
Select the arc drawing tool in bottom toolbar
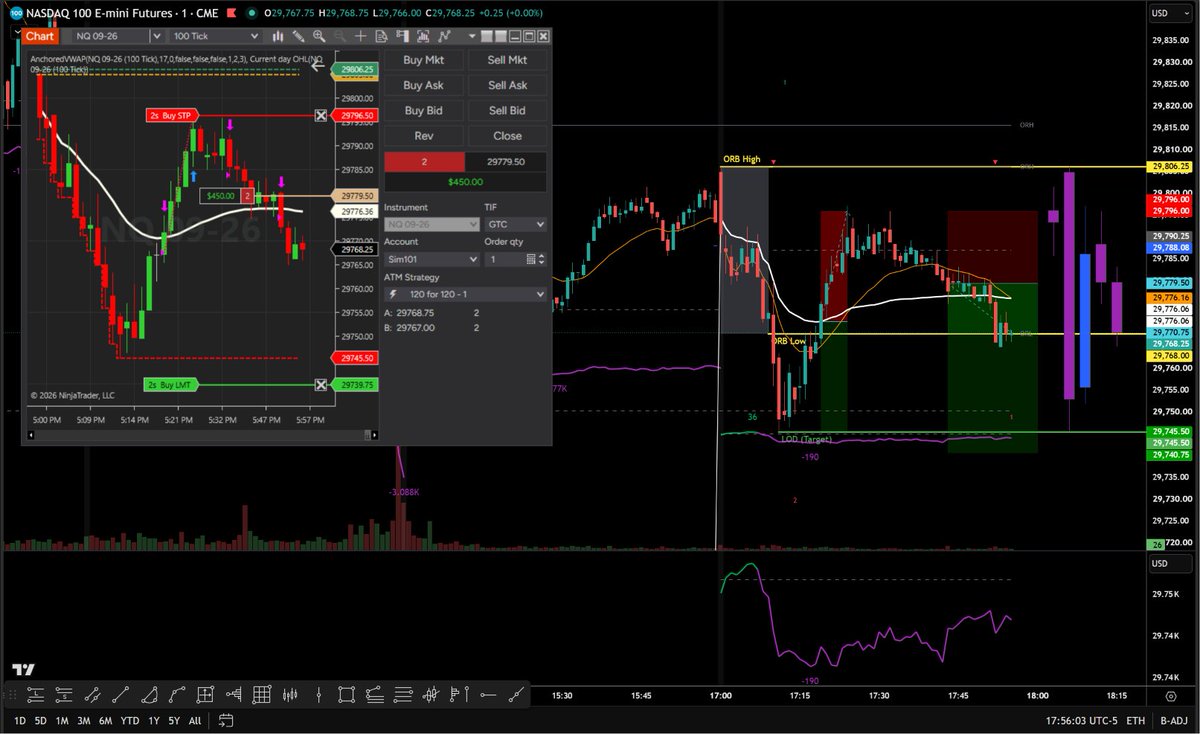(x=149, y=695)
